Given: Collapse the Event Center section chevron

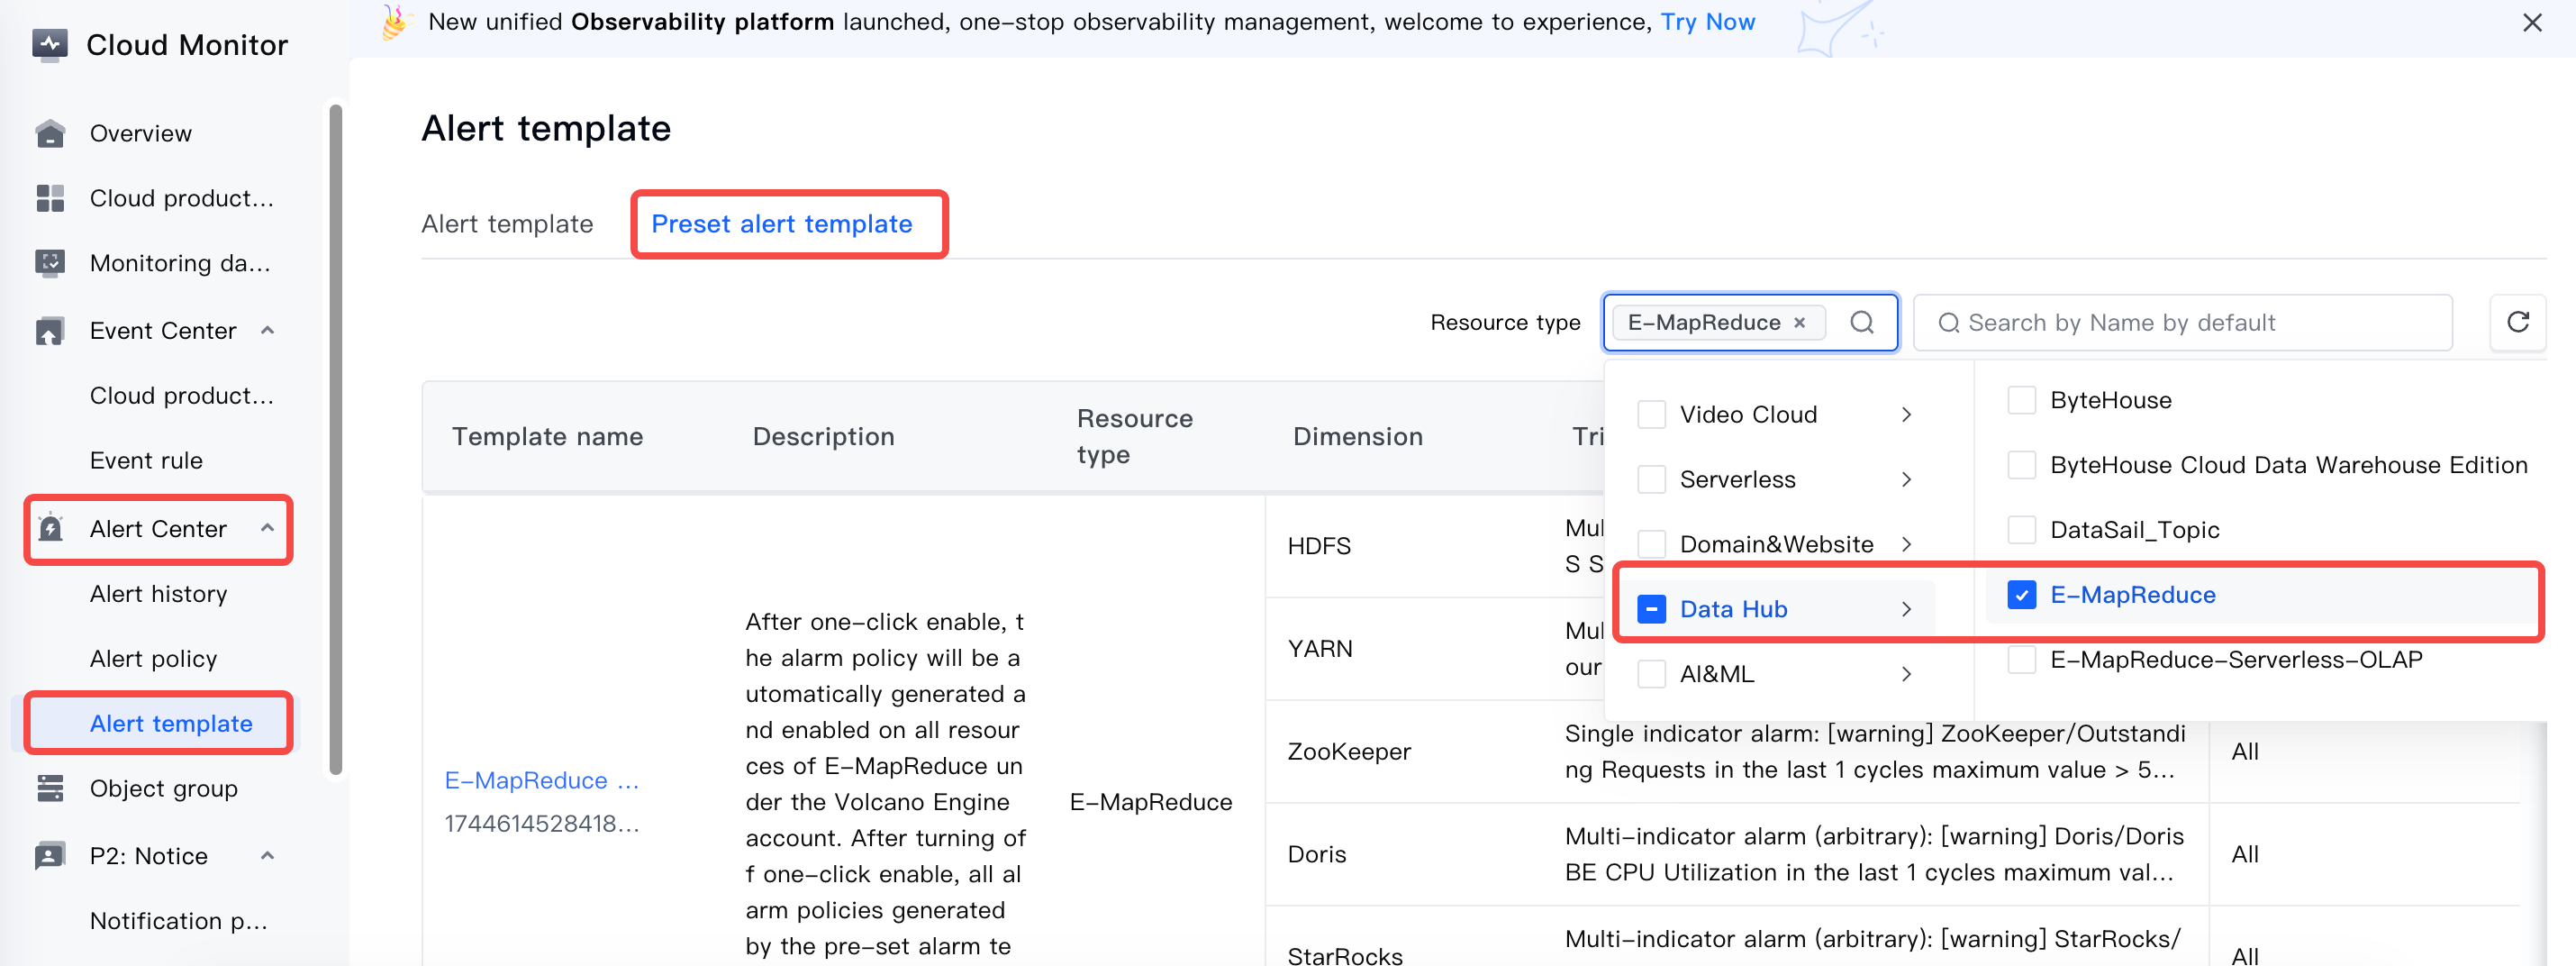Looking at the screenshot, I should [x=267, y=330].
